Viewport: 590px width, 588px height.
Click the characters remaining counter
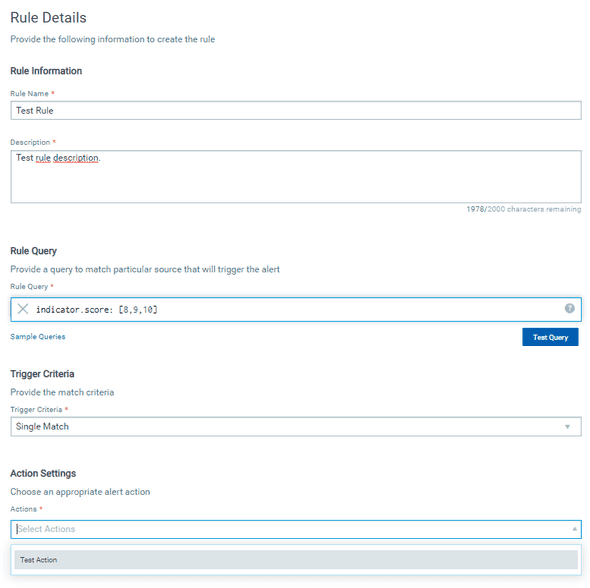(x=524, y=209)
